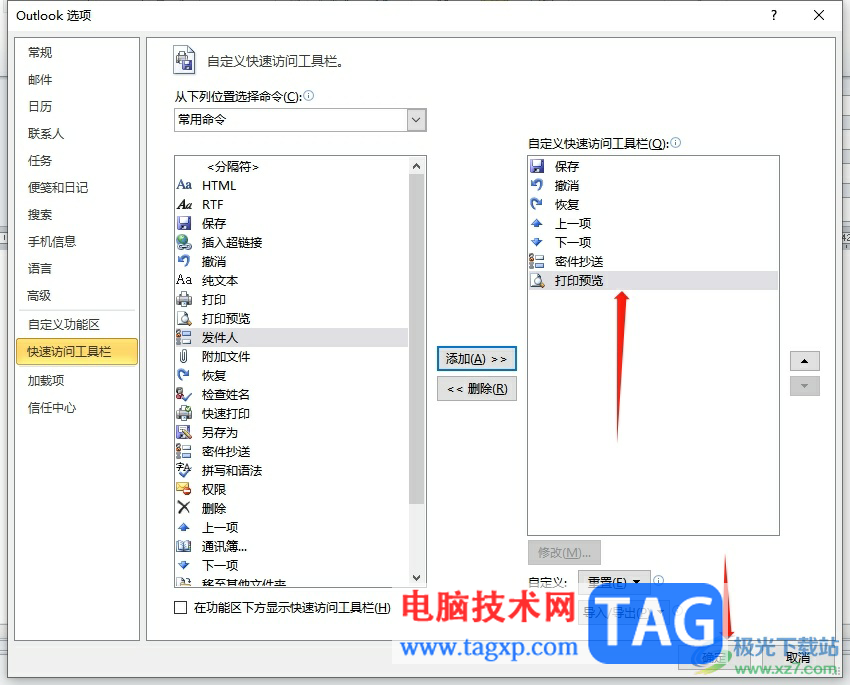Select the delete X icon
The width and height of the screenshot is (850, 685).
pos(184,508)
